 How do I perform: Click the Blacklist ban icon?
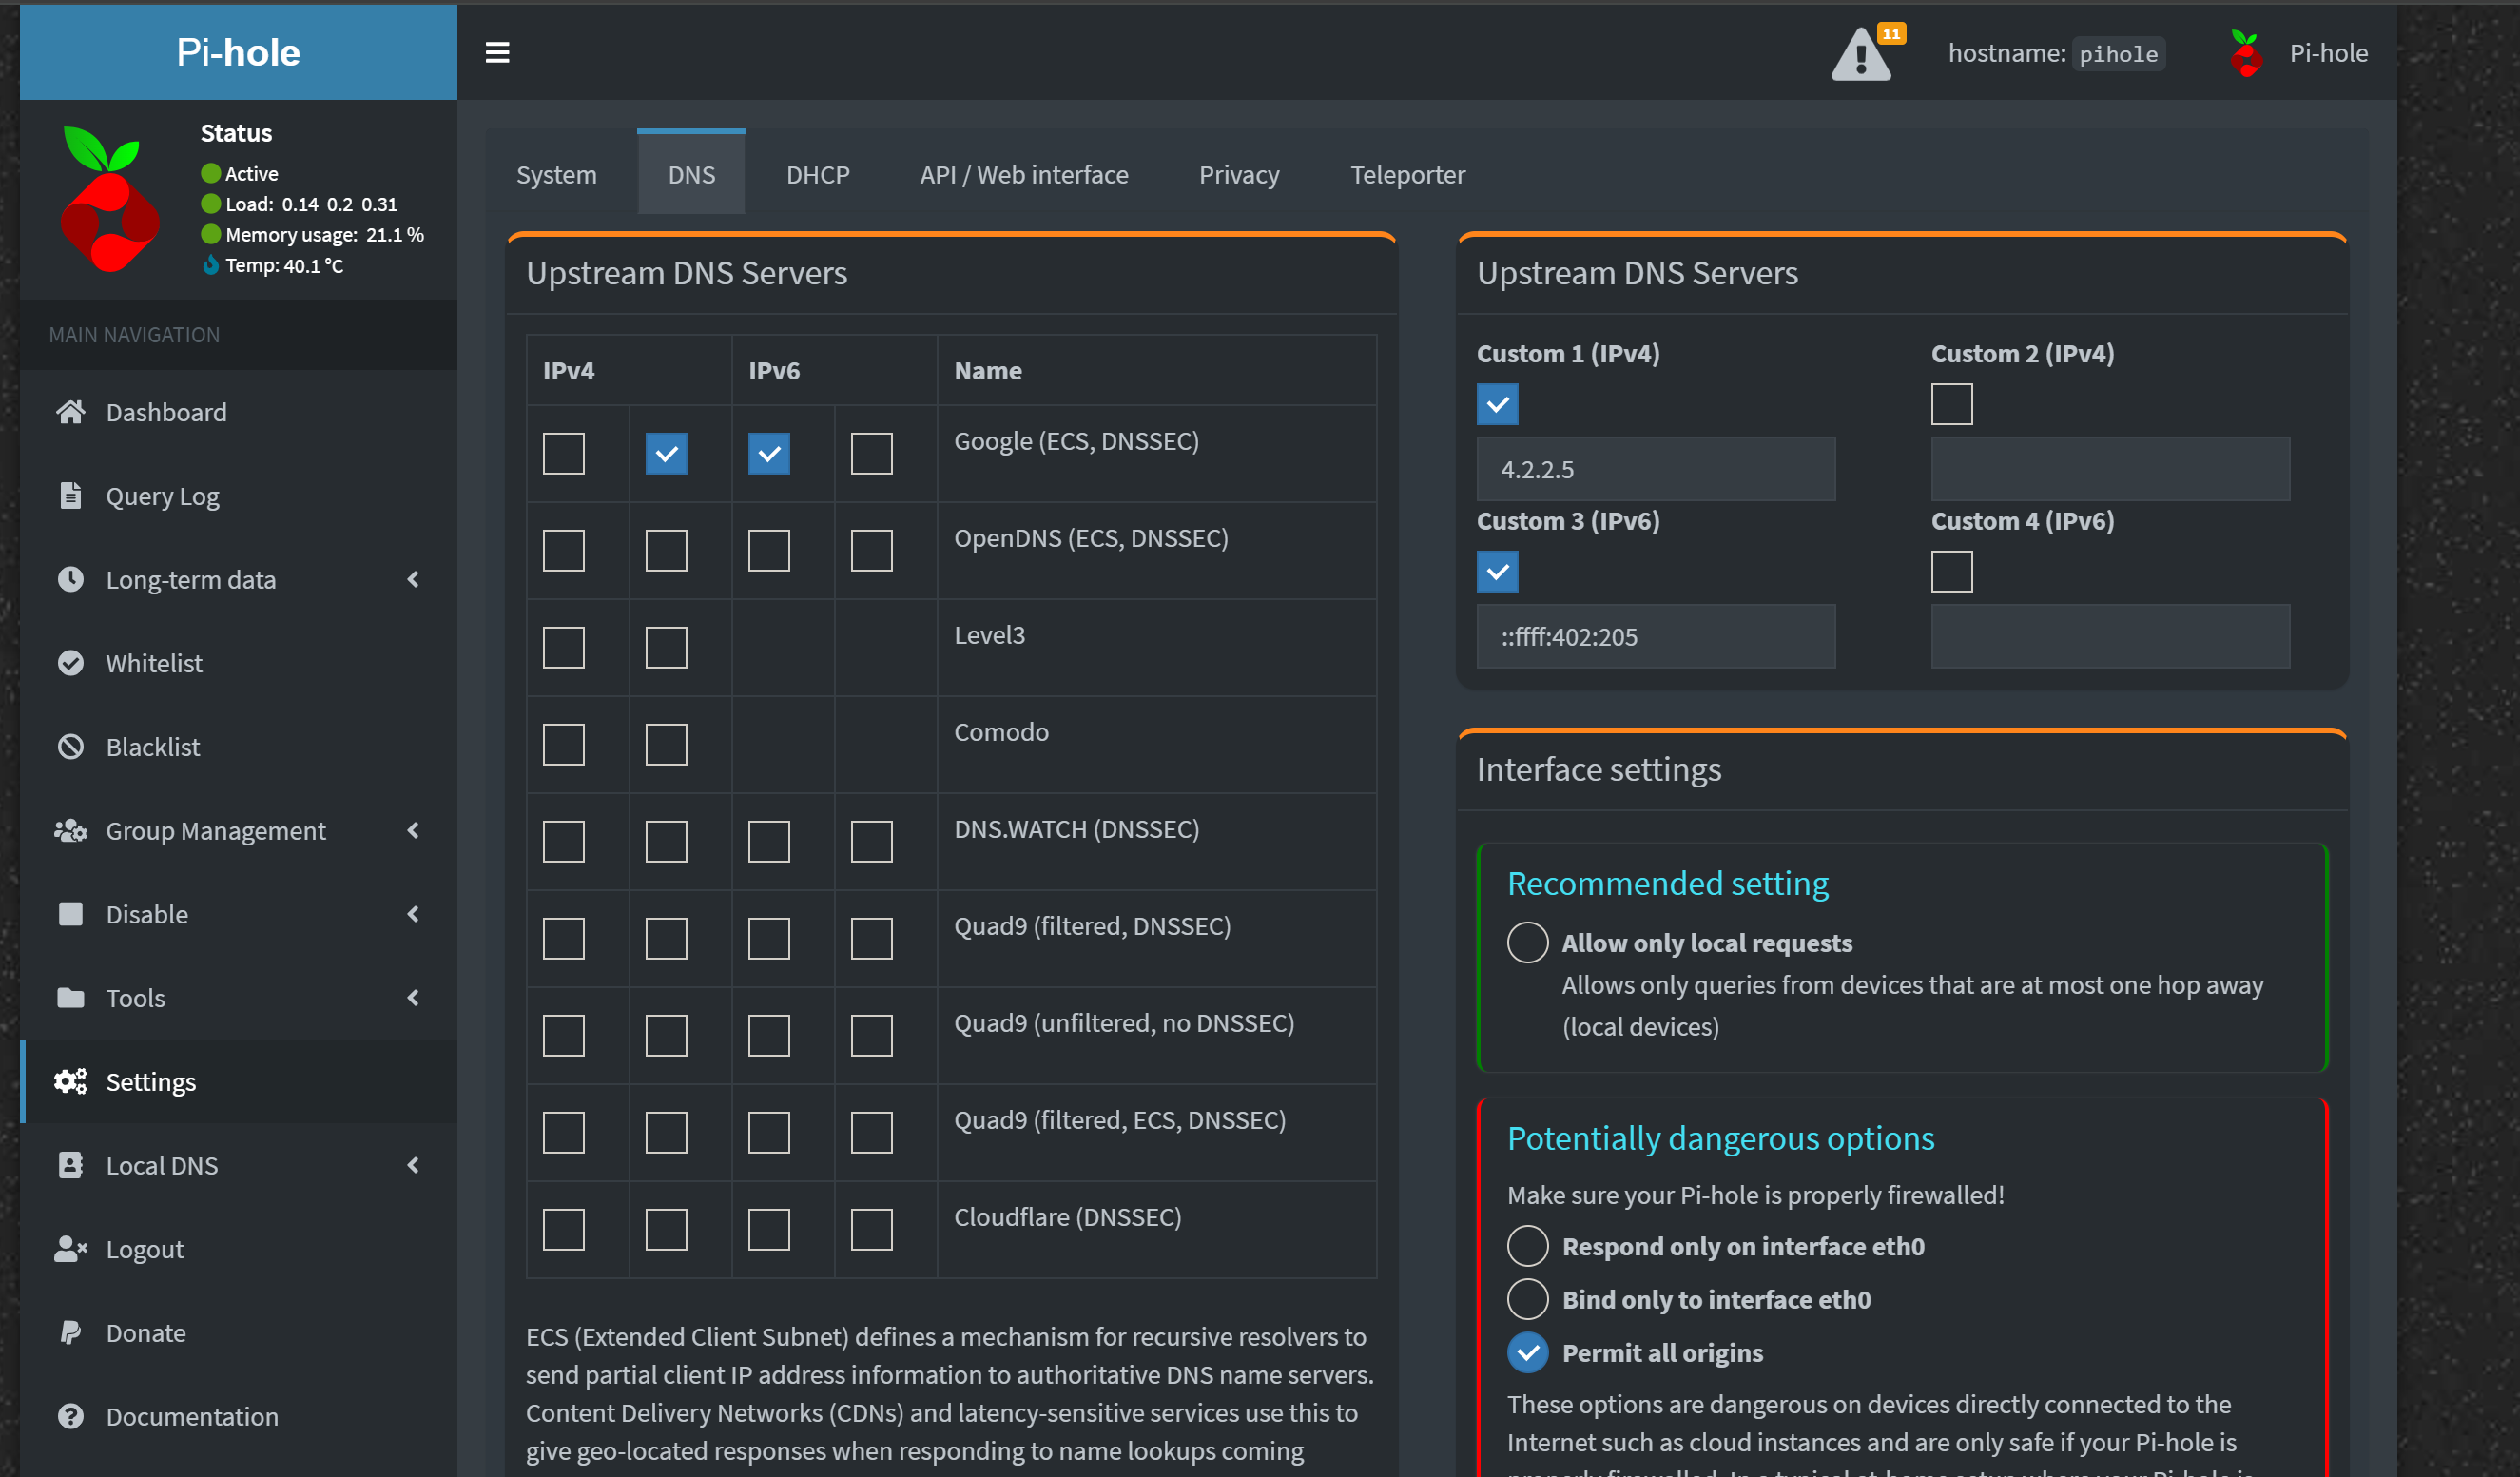coord(70,747)
